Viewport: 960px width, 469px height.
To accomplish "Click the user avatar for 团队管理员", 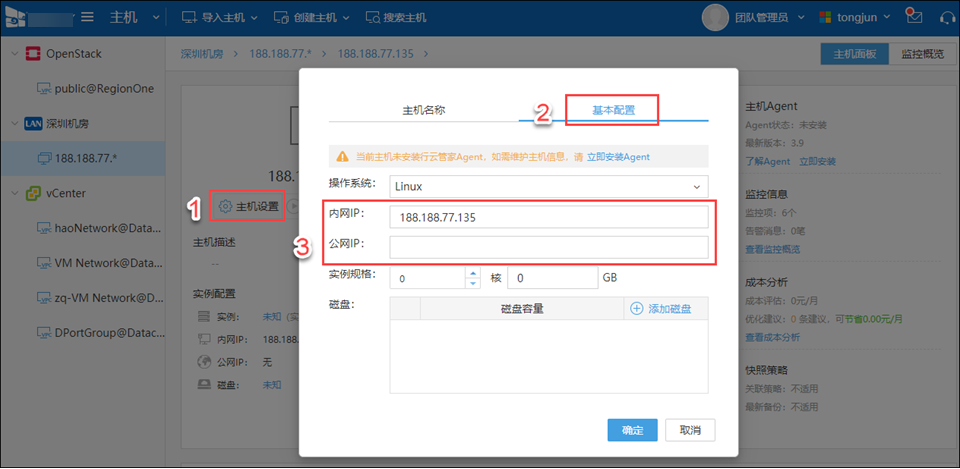I will point(715,17).
